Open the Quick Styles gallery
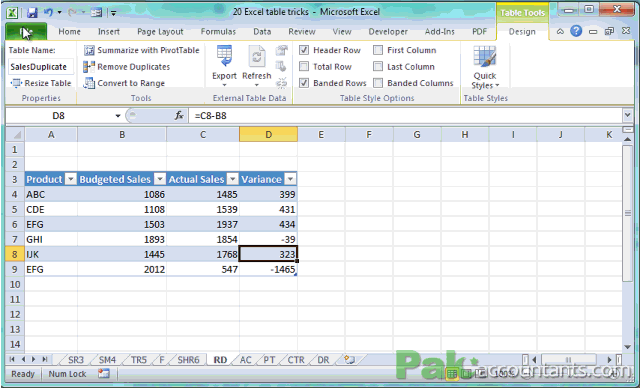This screenshot has height=388, width=640. point(485,67)
